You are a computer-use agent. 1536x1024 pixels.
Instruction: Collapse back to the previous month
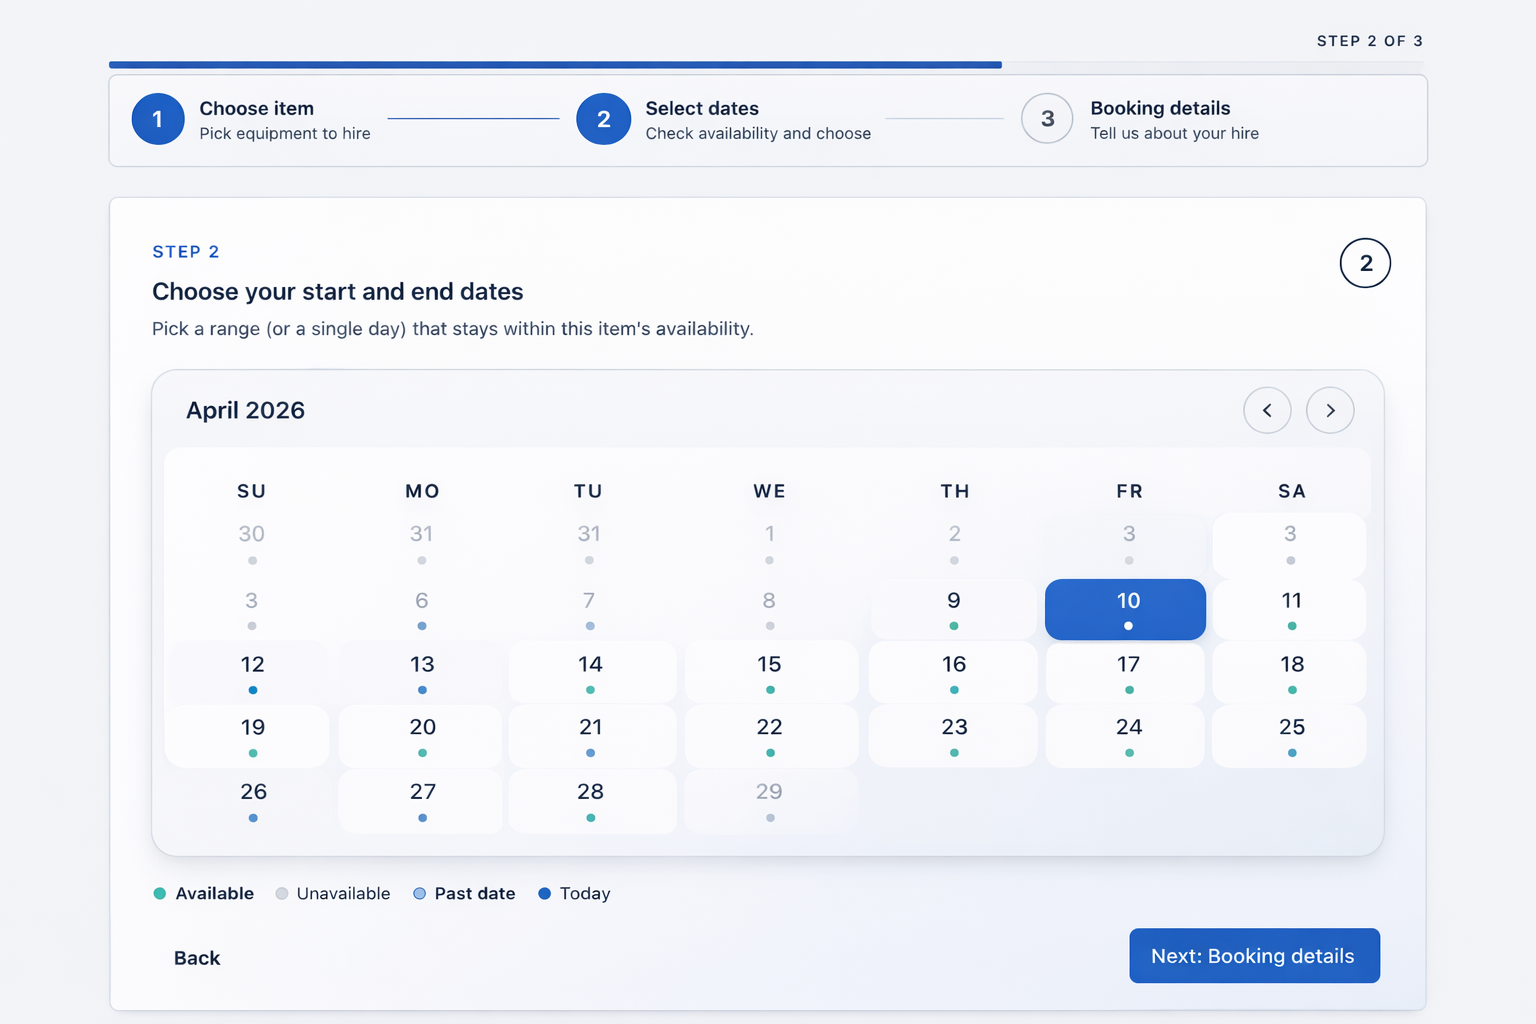[x=1267, y=410]
